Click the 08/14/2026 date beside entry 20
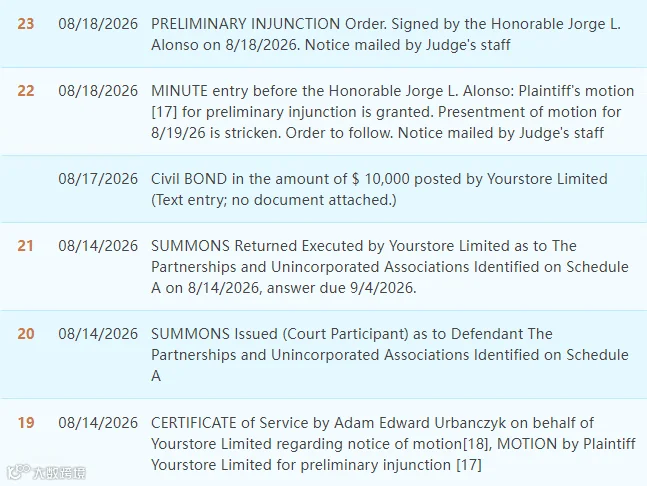647x486 pixels. pos(98,334)
